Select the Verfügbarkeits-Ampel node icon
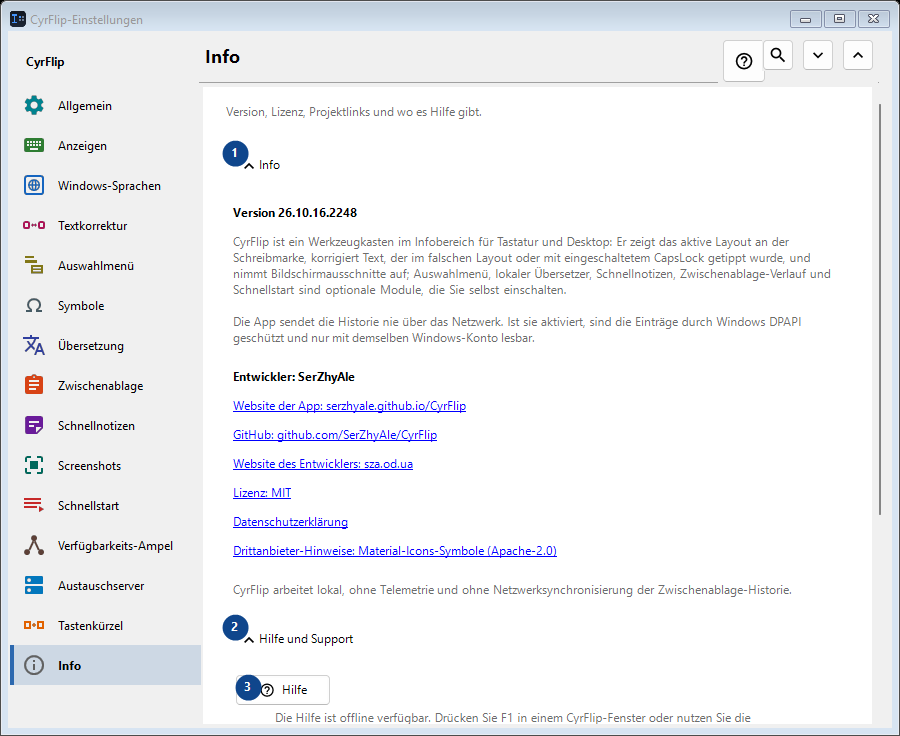Image resolution: width=900 pixels, height=736 pixels. click(x=34, y=545)
